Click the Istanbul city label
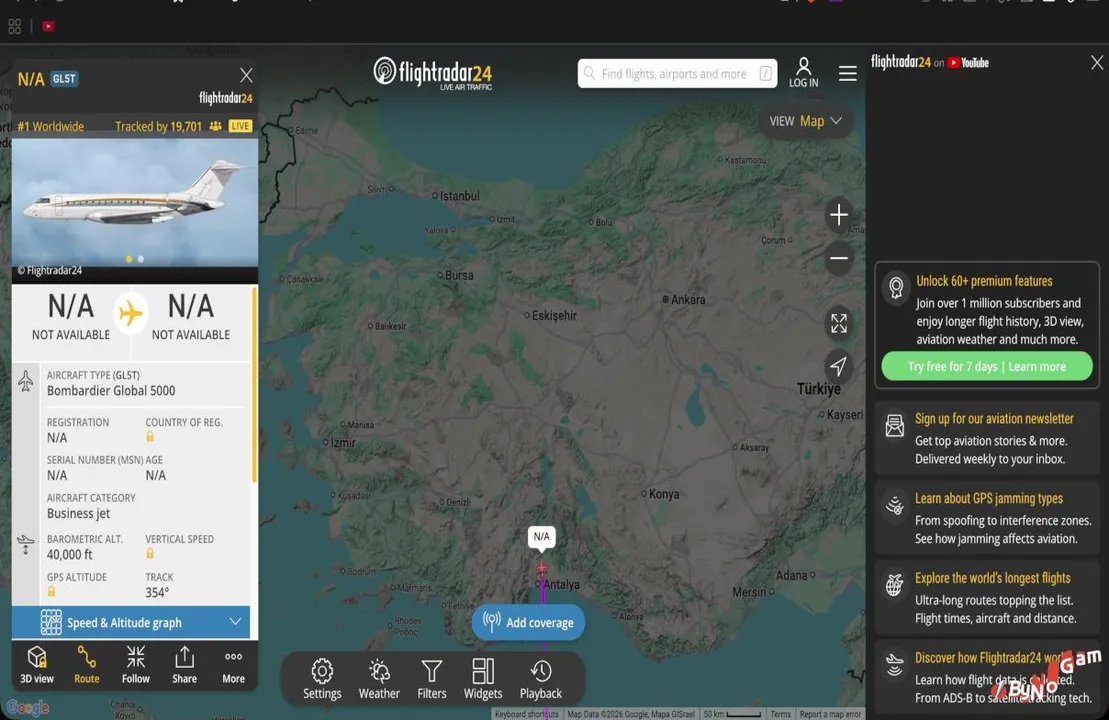 click(460, 196)
